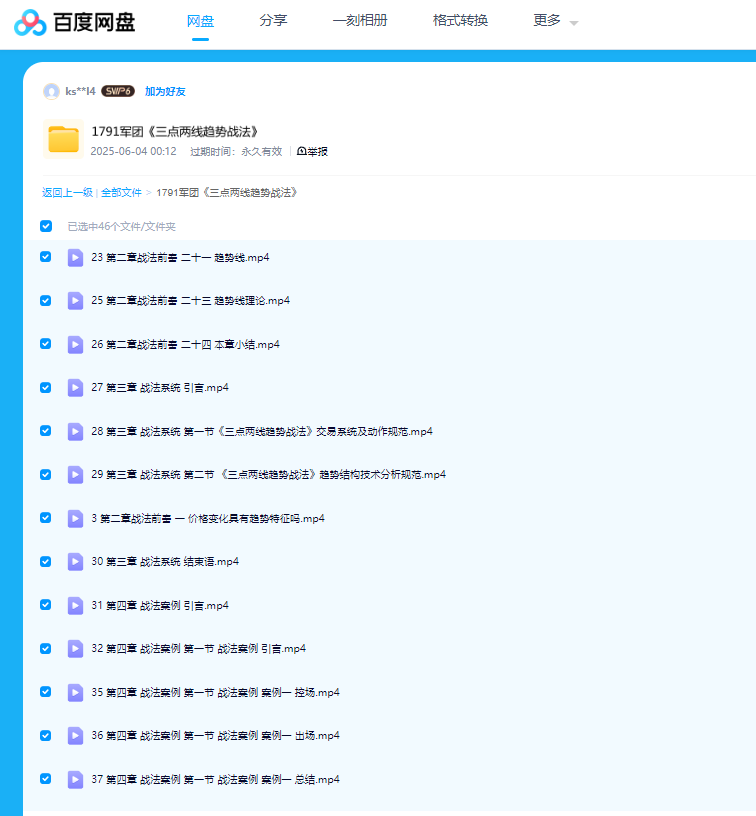Click the 举报 report button
Screen dimensions: 756x816
coord(312,151)
